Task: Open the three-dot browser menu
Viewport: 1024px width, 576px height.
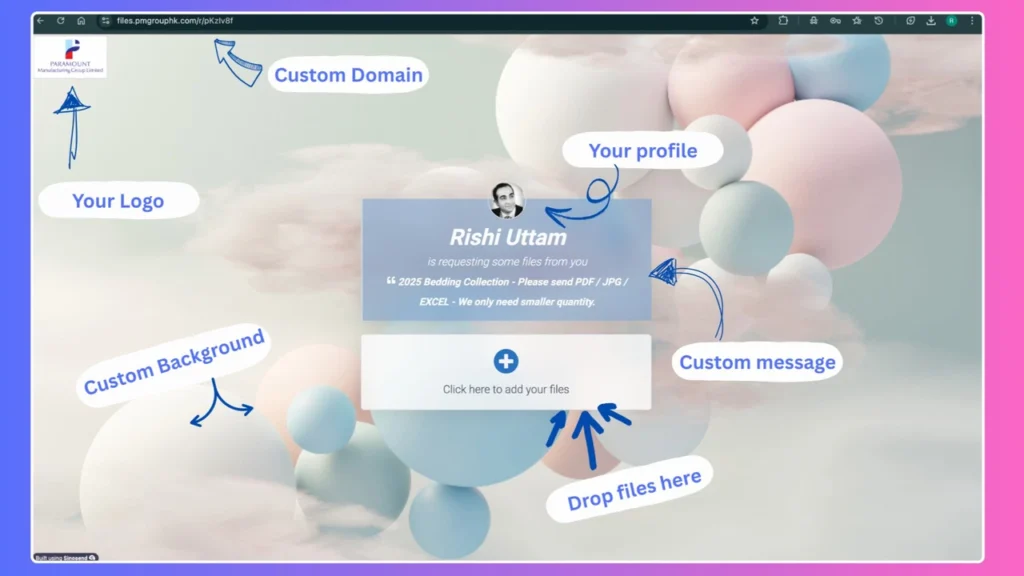Action: tap(971, 20)
